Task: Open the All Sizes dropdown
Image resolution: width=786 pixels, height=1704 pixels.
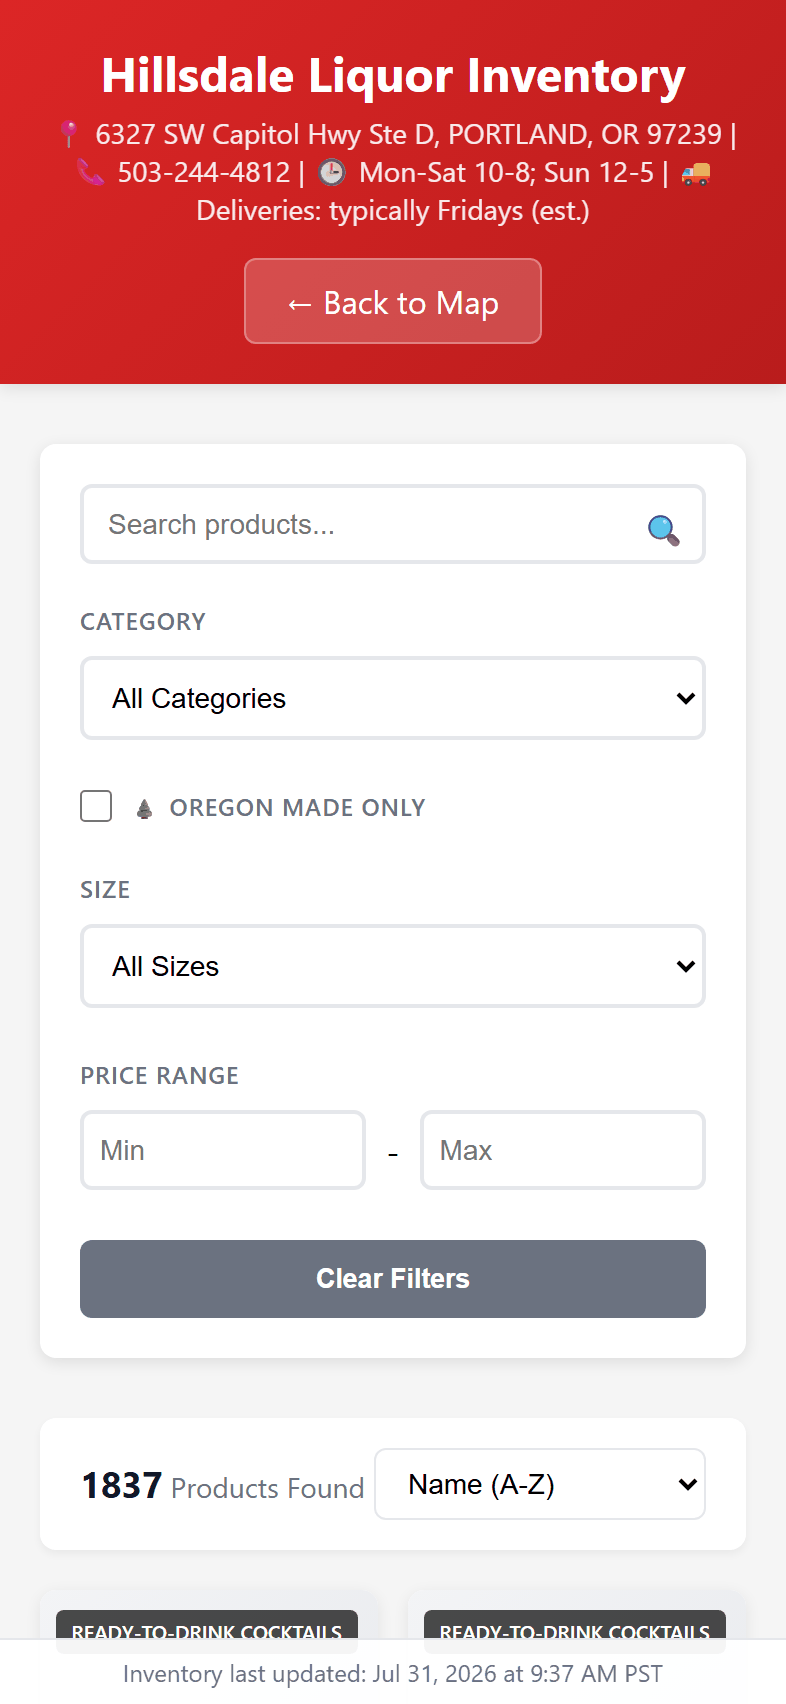Action: click(x=393, y=966)
